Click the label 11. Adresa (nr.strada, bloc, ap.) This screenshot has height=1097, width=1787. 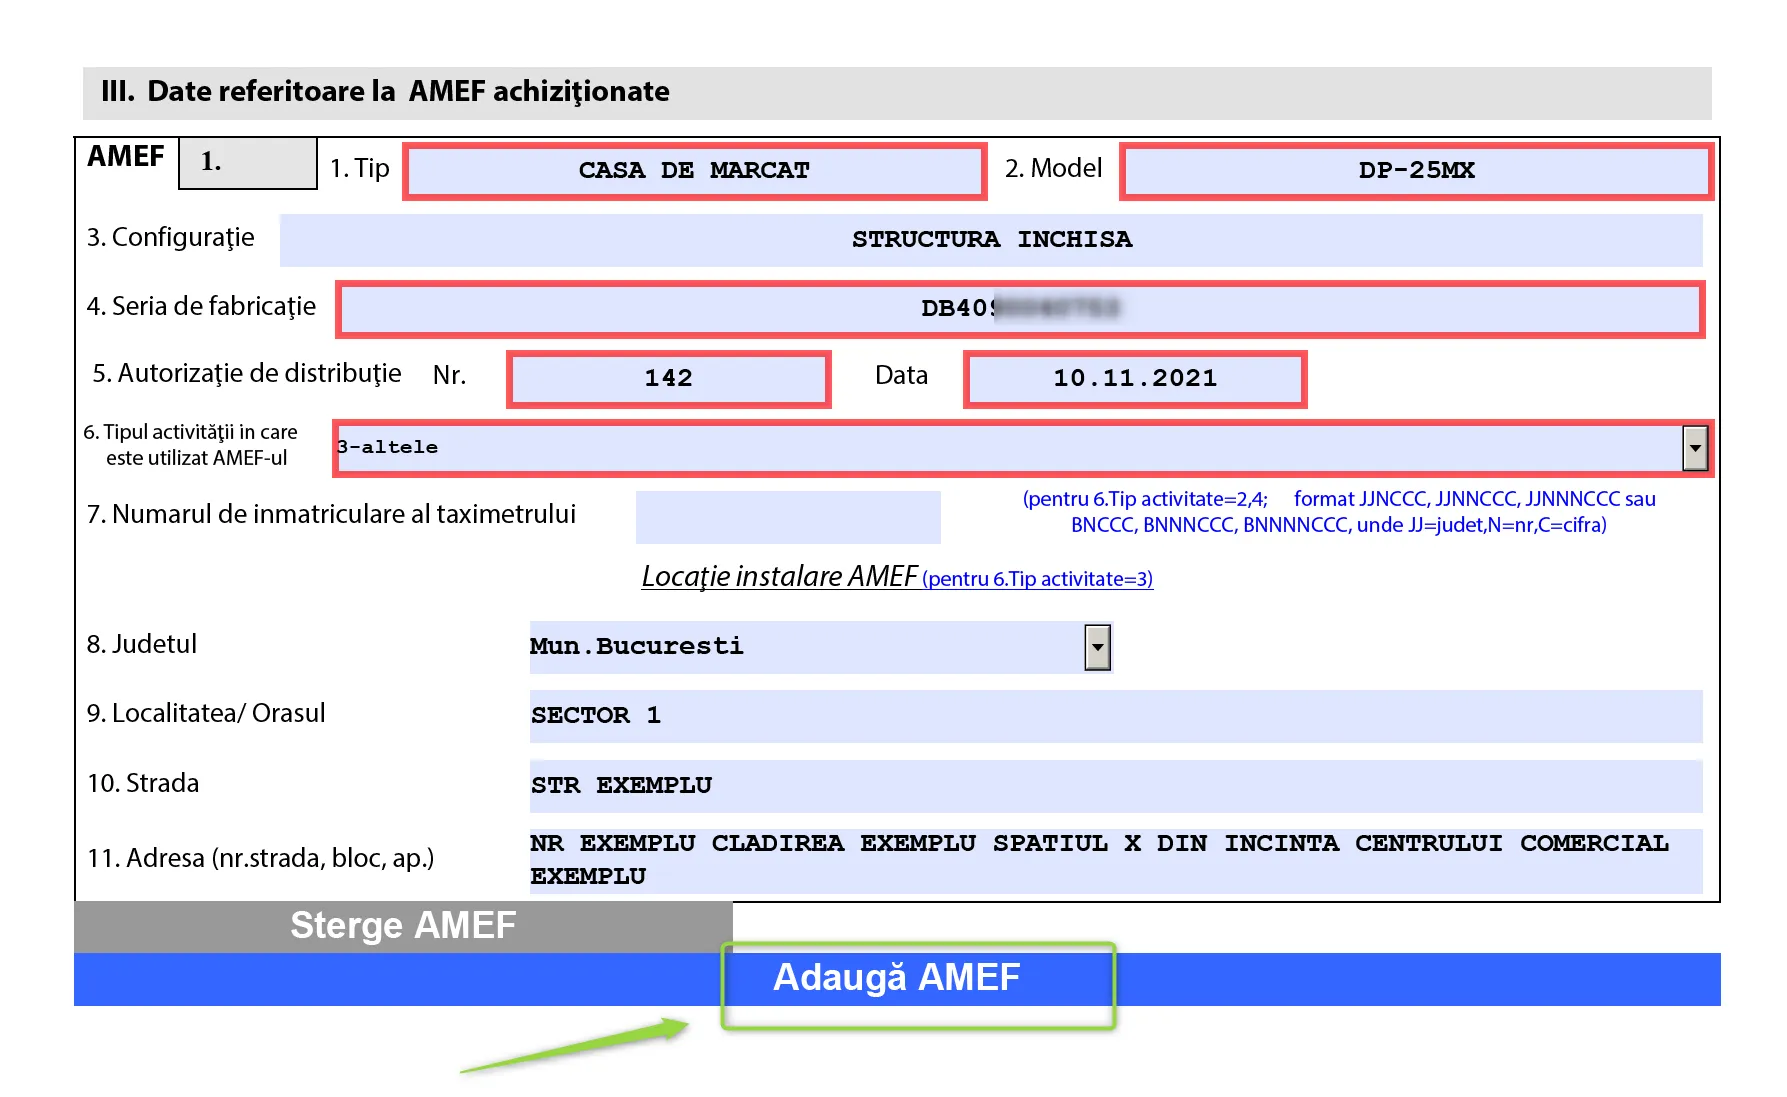click(x=261, y=858)
